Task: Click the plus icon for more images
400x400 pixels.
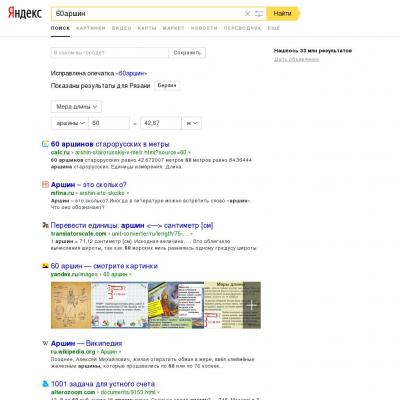Action: click(x=252, y=305)
